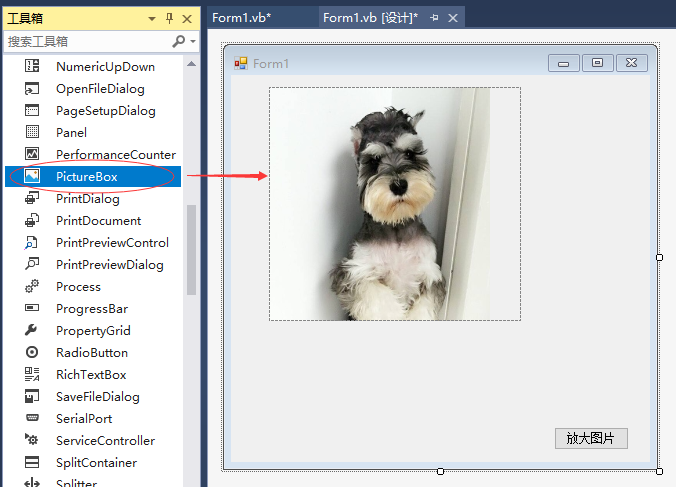Click the NumericUpDown label
The width and height of the screenshot is (676, 487).
pyautogui.click(x=106, y=67)
